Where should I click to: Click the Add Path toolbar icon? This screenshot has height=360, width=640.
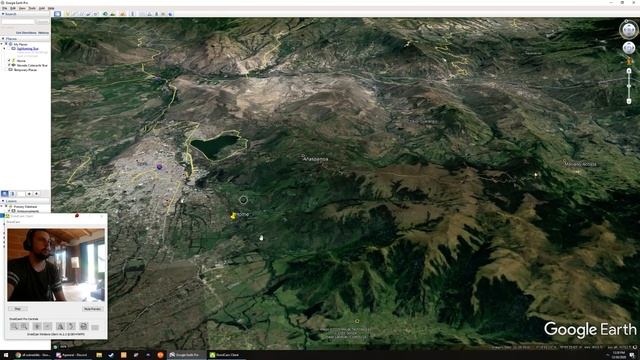click(82, 14)
